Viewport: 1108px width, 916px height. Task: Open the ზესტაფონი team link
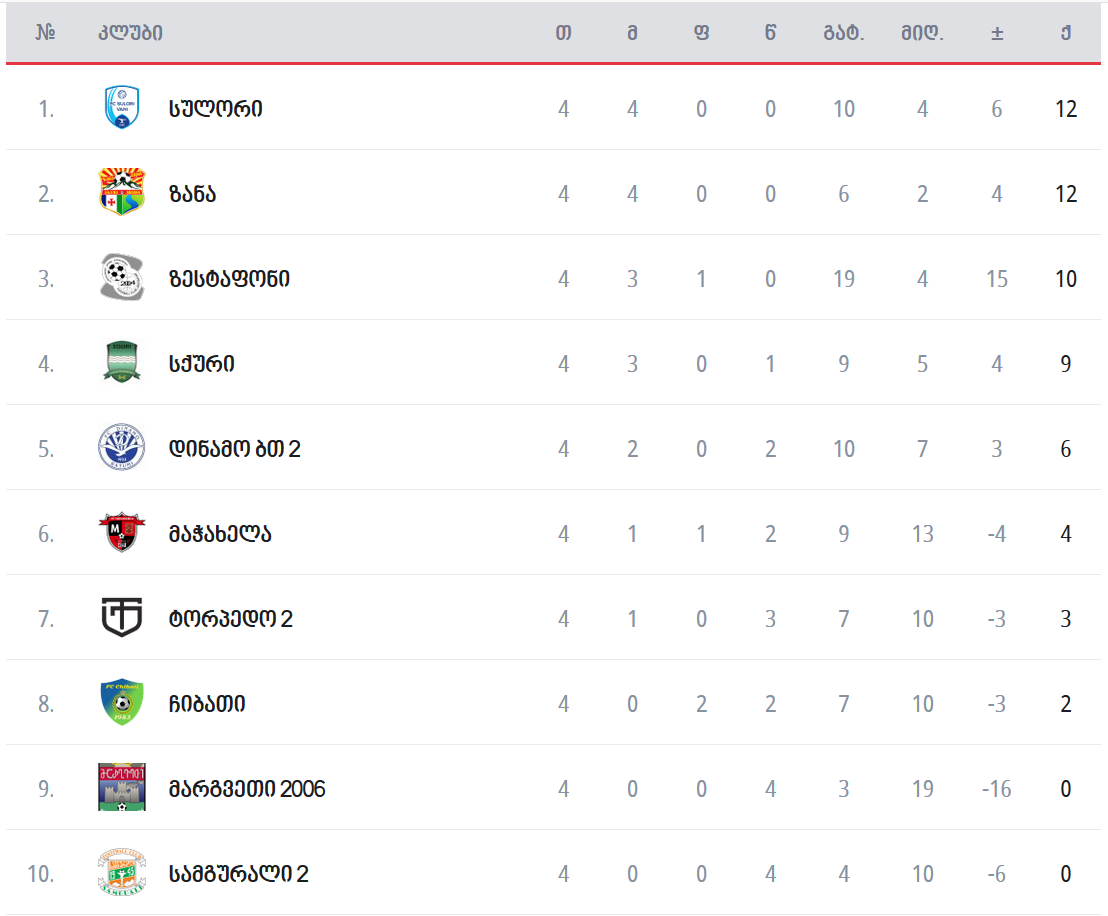(x=229, y=278)
